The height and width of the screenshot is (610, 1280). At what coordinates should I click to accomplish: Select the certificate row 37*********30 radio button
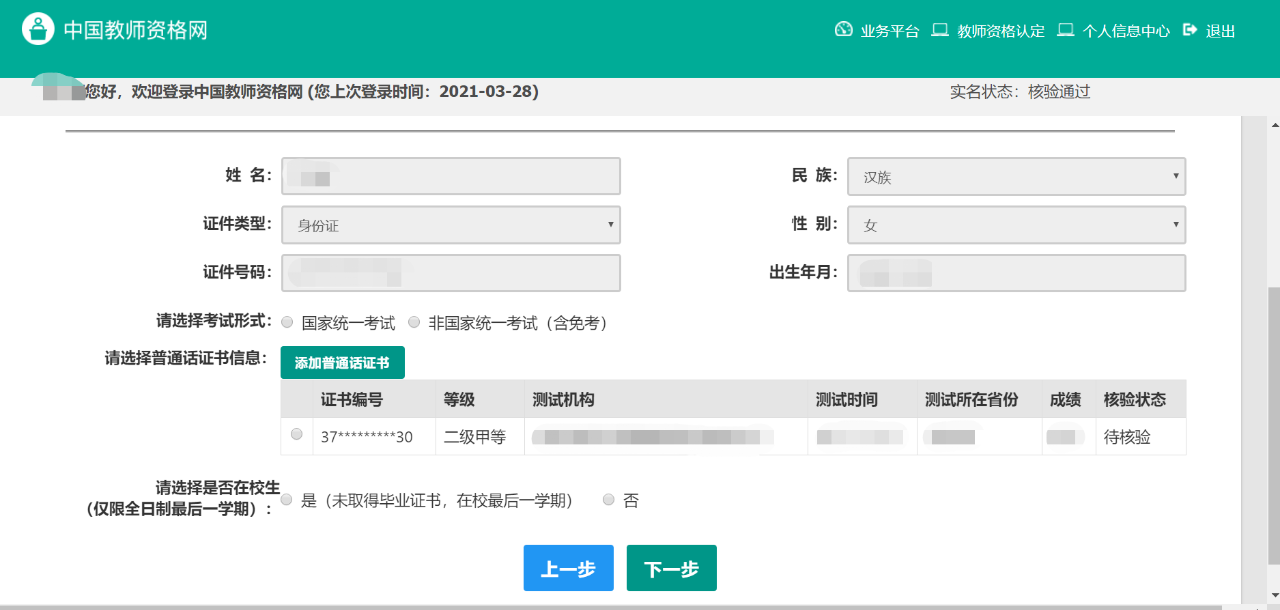[x=296, y=435]
